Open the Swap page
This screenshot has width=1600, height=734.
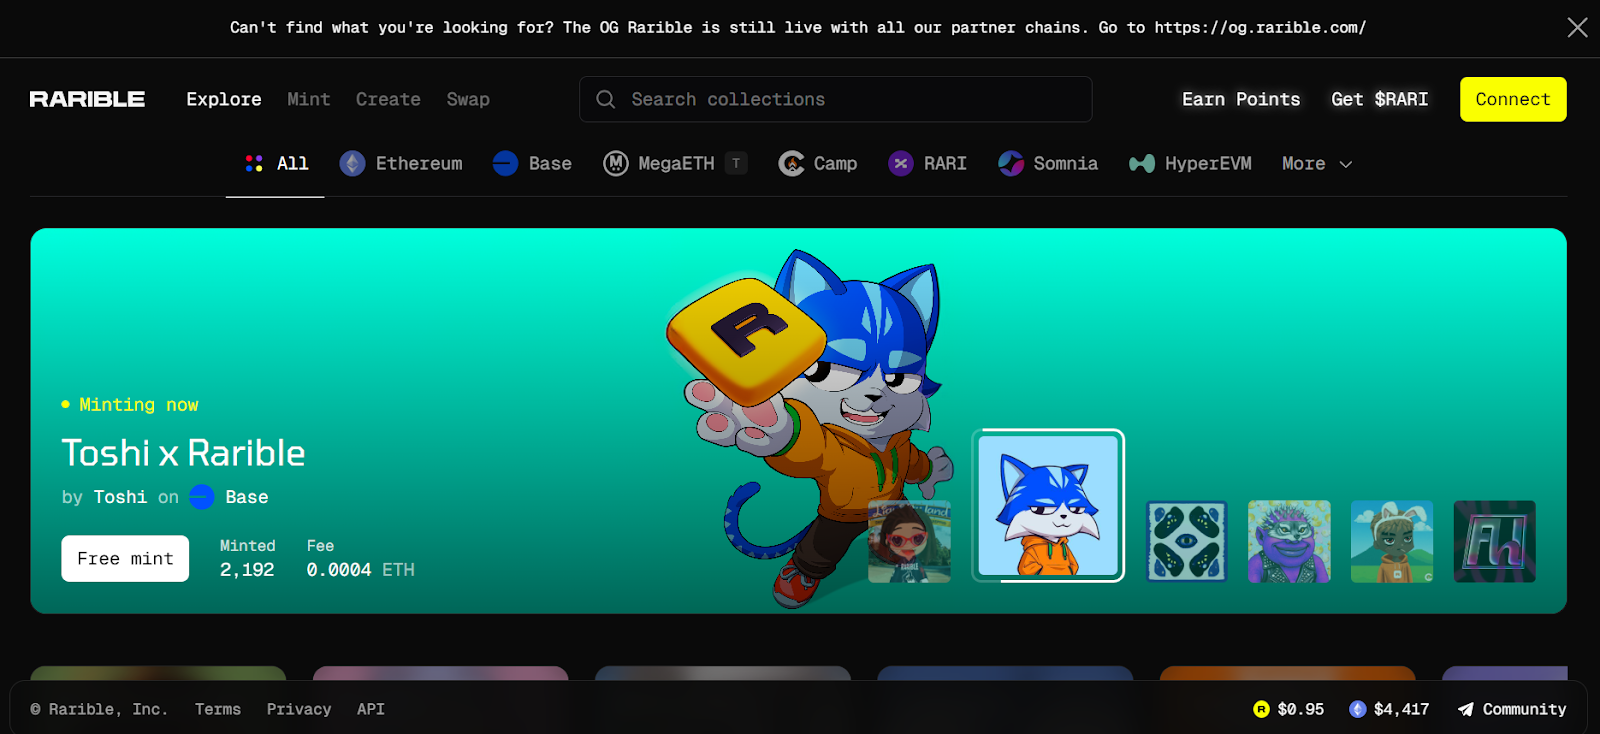[x=468, y=99]
